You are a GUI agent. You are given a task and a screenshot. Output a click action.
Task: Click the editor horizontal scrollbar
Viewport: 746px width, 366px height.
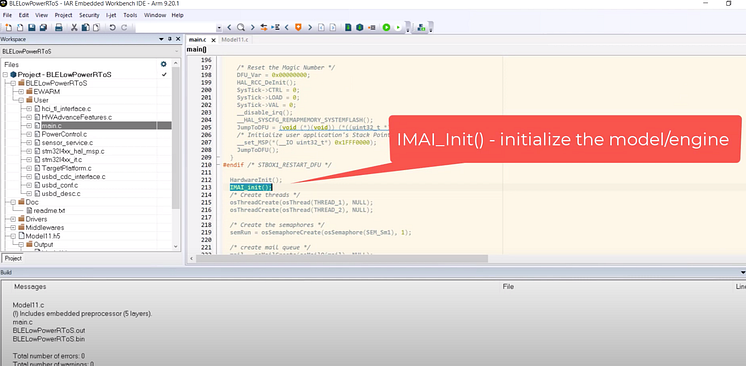[x=342, y=258]
